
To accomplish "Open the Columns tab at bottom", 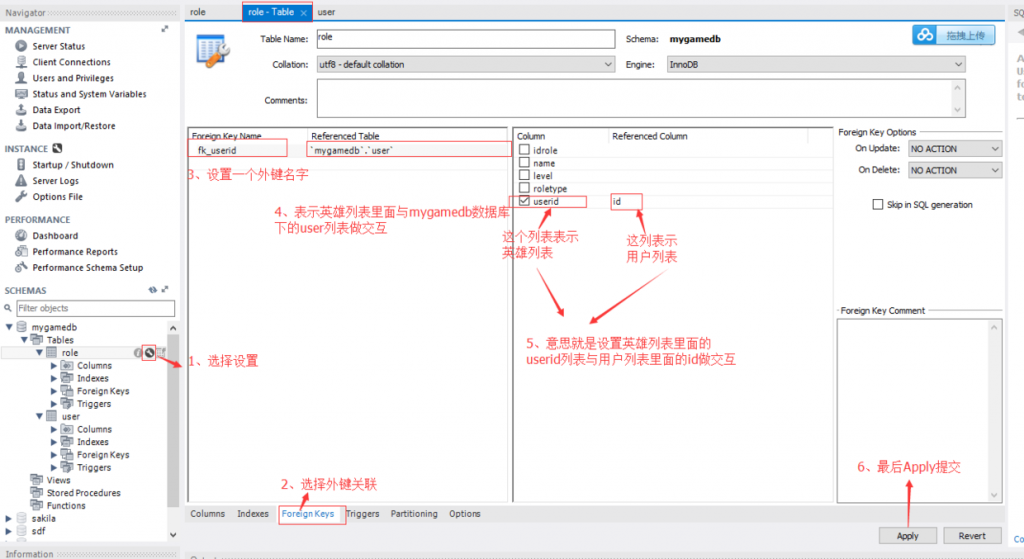I will coord(208,514).
